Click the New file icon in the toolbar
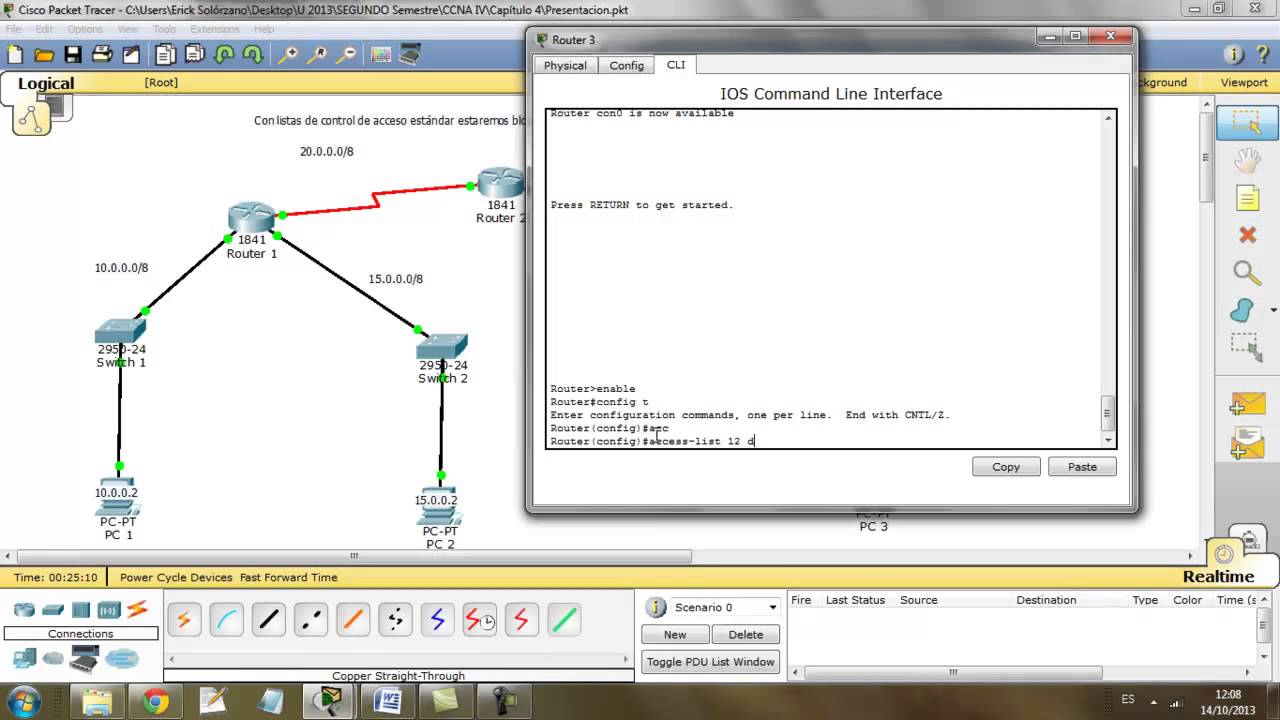This screenshot has height=720, width=1280. pyautogui.click(x=16, y=55)
